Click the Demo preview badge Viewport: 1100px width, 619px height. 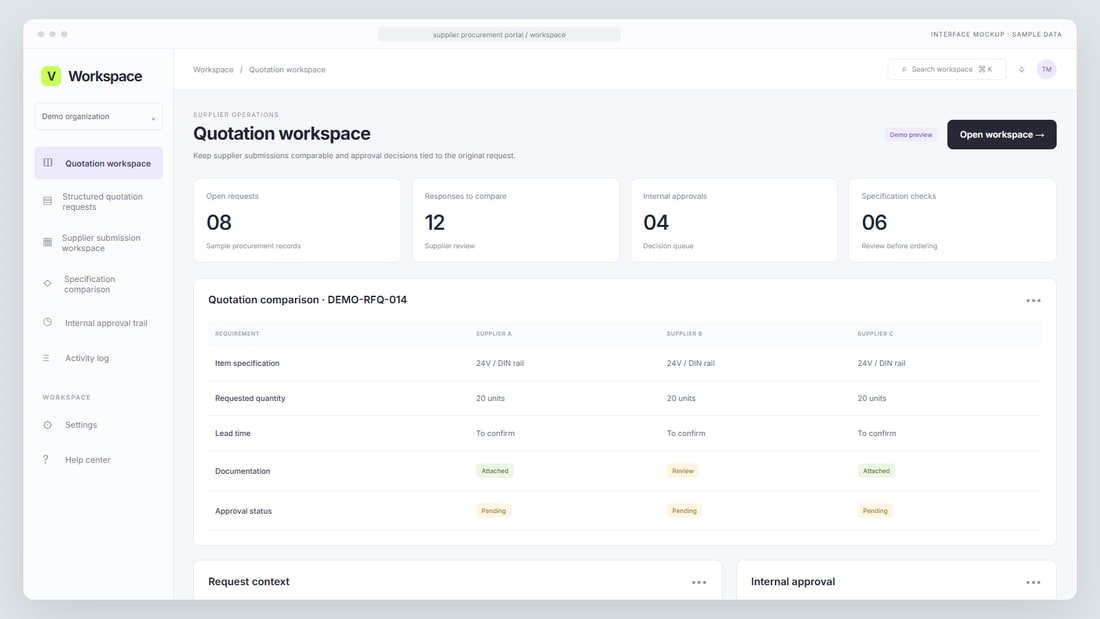click(911, 135)
